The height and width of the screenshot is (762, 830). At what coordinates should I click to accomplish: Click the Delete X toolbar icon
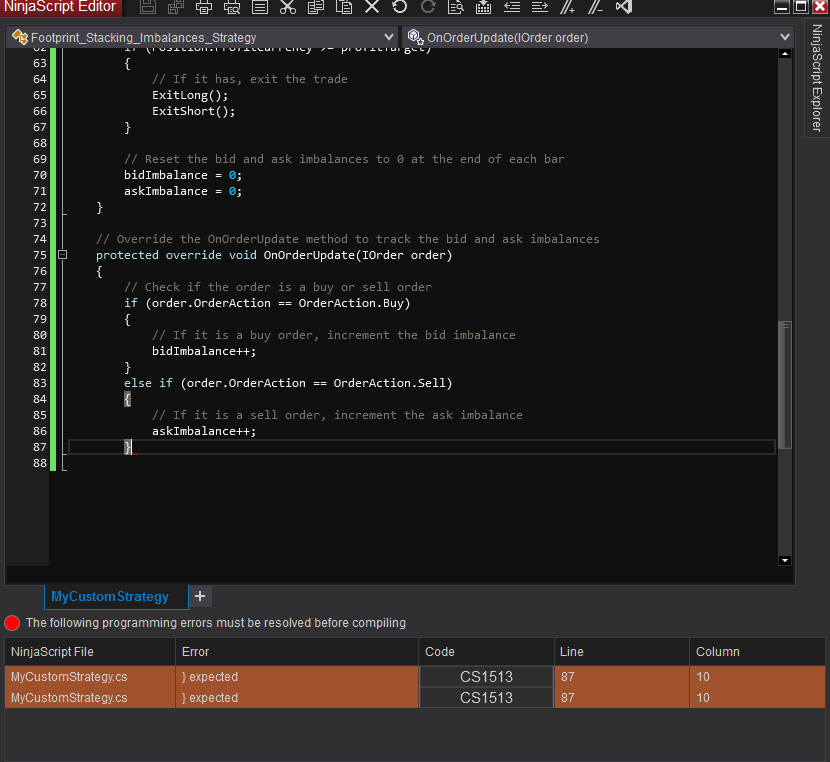click(372, 7)
